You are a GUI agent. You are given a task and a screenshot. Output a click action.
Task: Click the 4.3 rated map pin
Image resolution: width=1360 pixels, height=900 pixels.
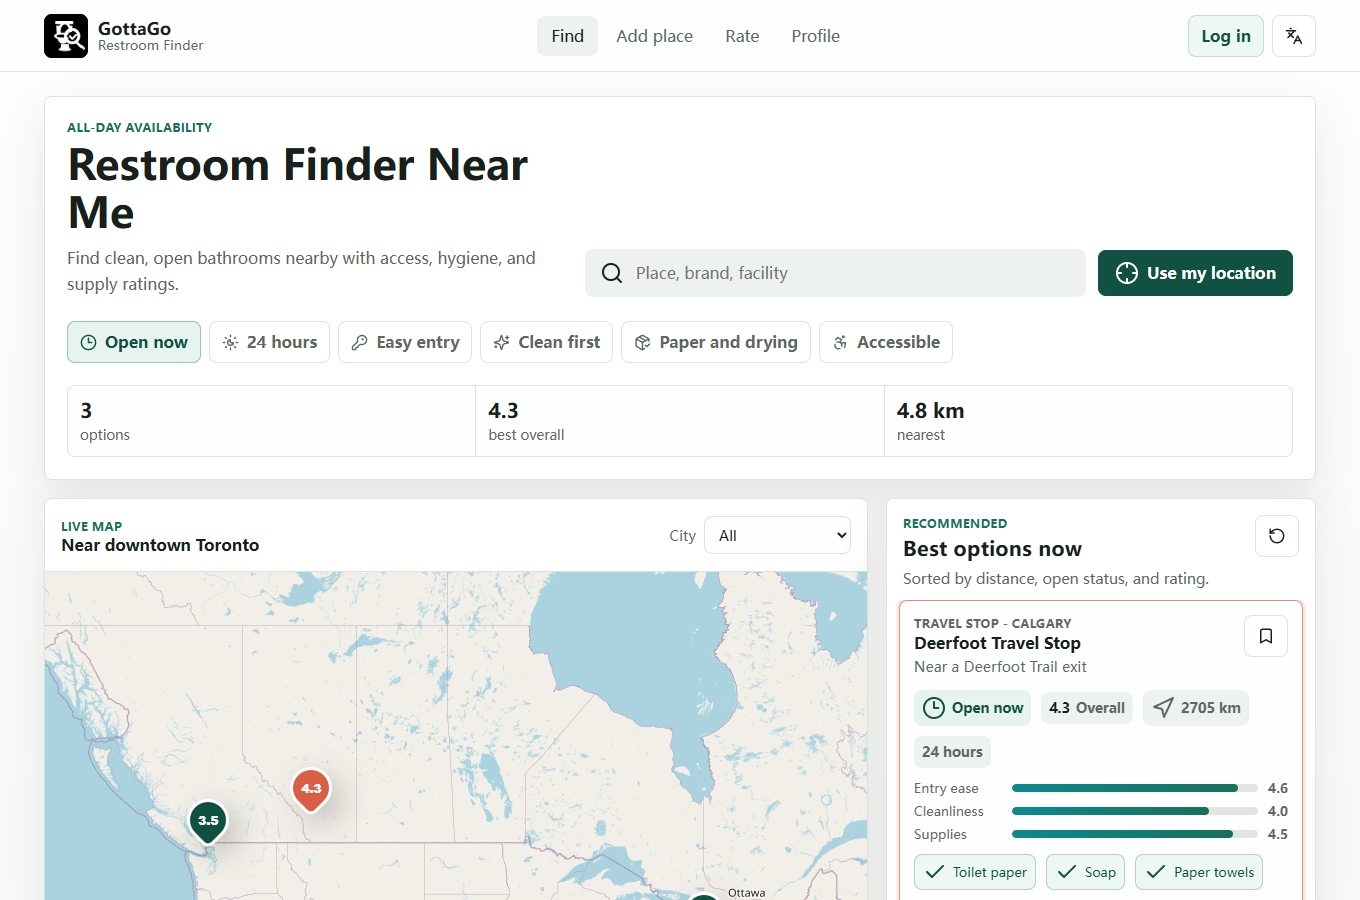pos(311,790)
